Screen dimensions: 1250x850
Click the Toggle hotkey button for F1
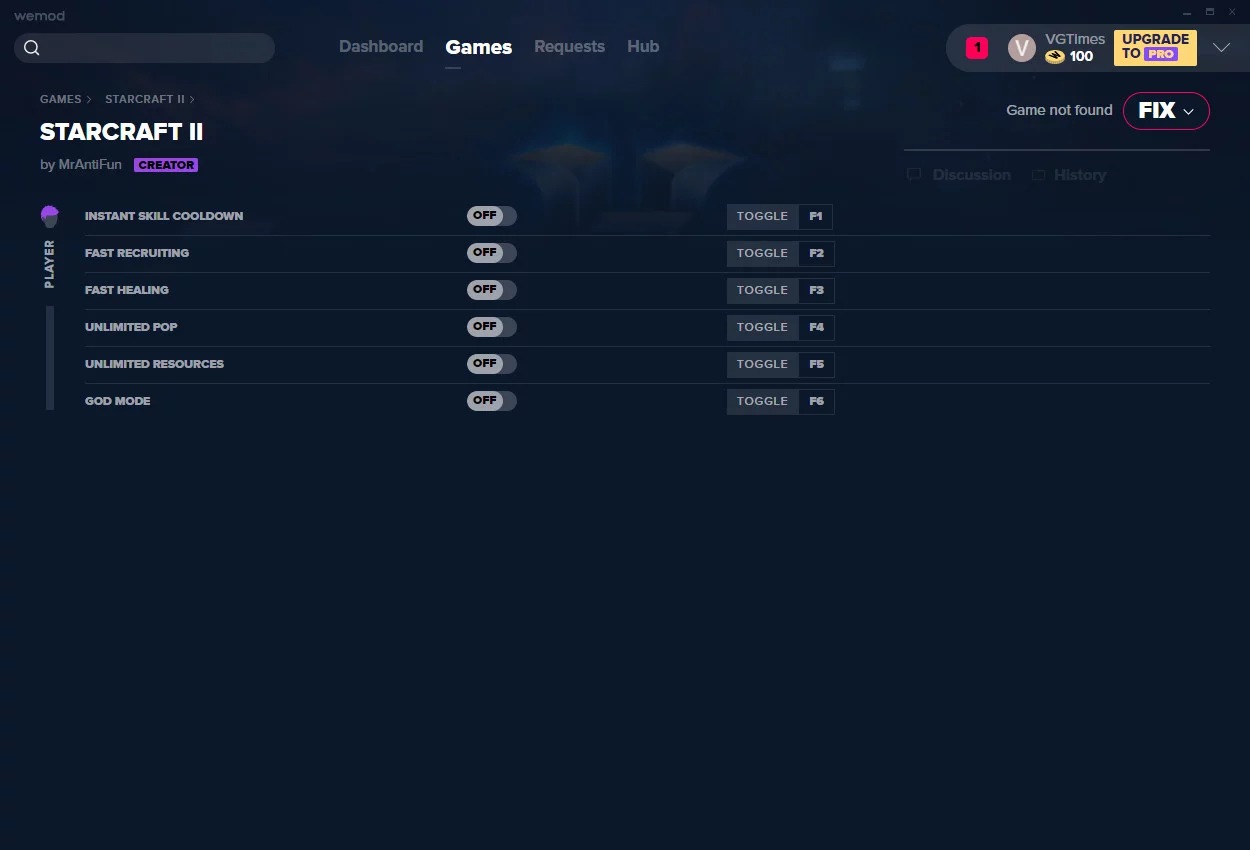pyautogui.click(x=762, y=217)
